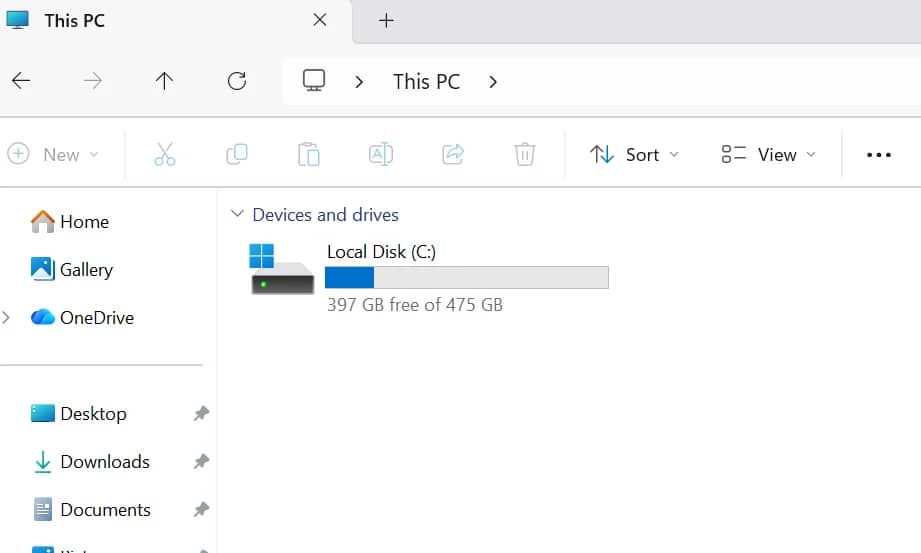921x553 pixels.
Task: Open the Sort dropdown menu
Action: click(x=634, y=155)
